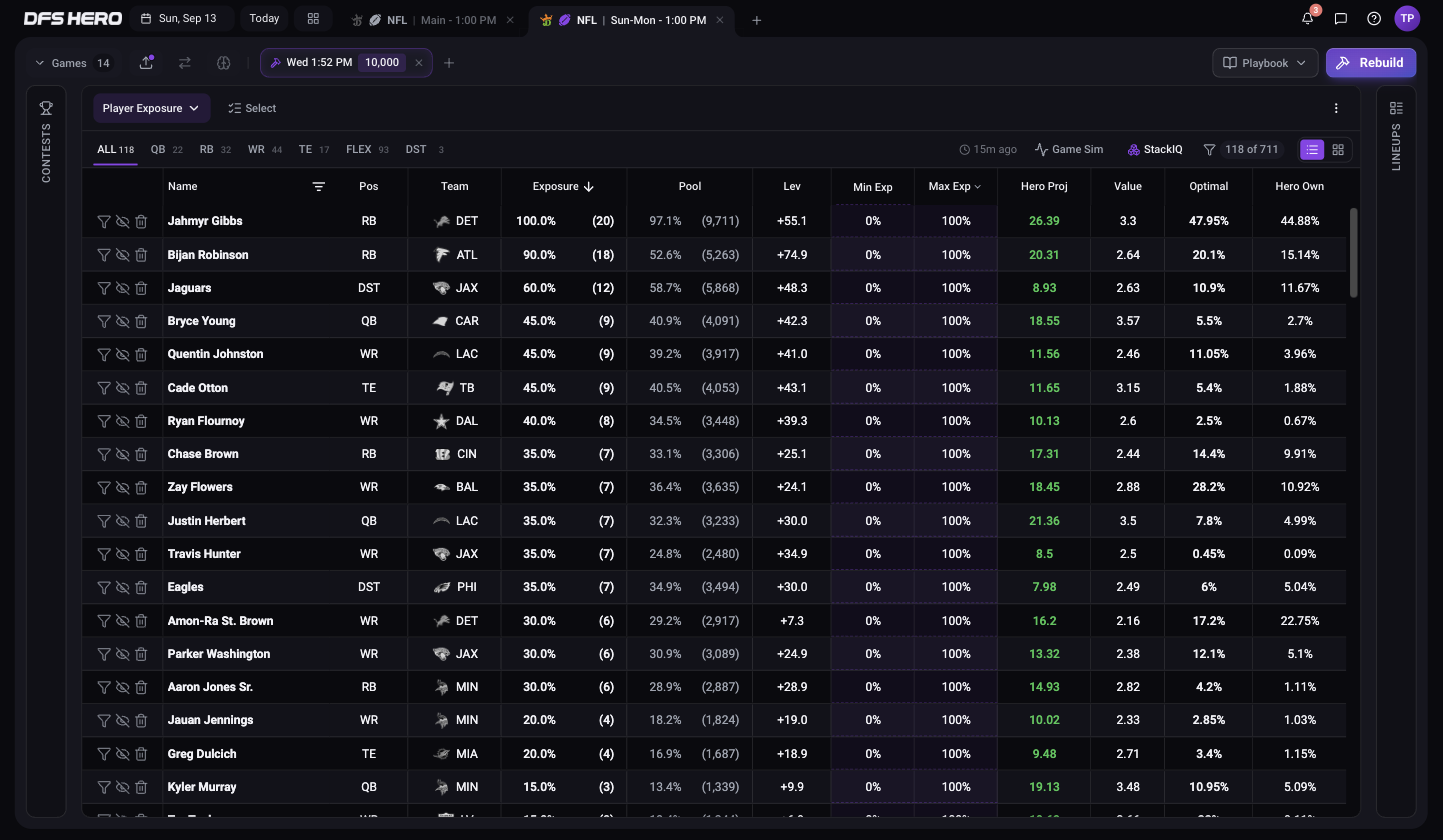Add a new slate tab with plus

[756, 20]
